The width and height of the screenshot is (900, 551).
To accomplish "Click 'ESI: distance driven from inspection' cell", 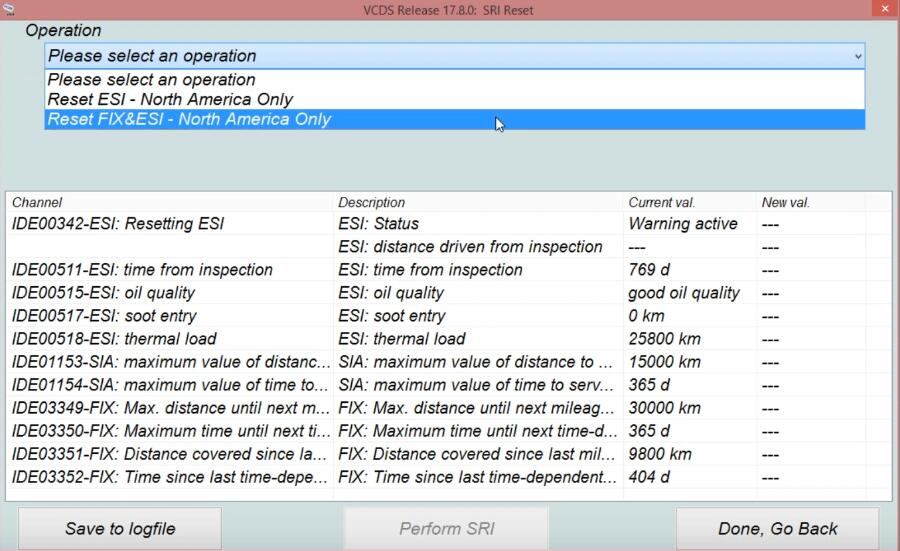I will click(x=470, y=247).
